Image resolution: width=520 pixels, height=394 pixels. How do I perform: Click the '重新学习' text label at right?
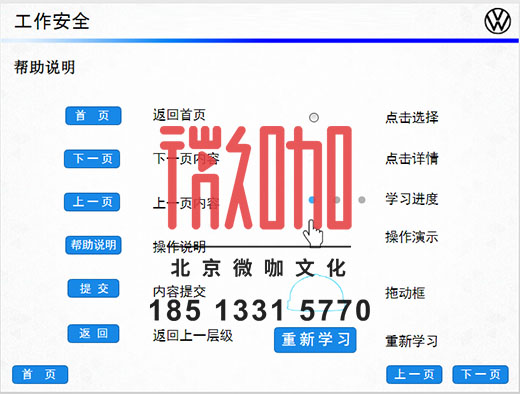click(x=412, y=341)
